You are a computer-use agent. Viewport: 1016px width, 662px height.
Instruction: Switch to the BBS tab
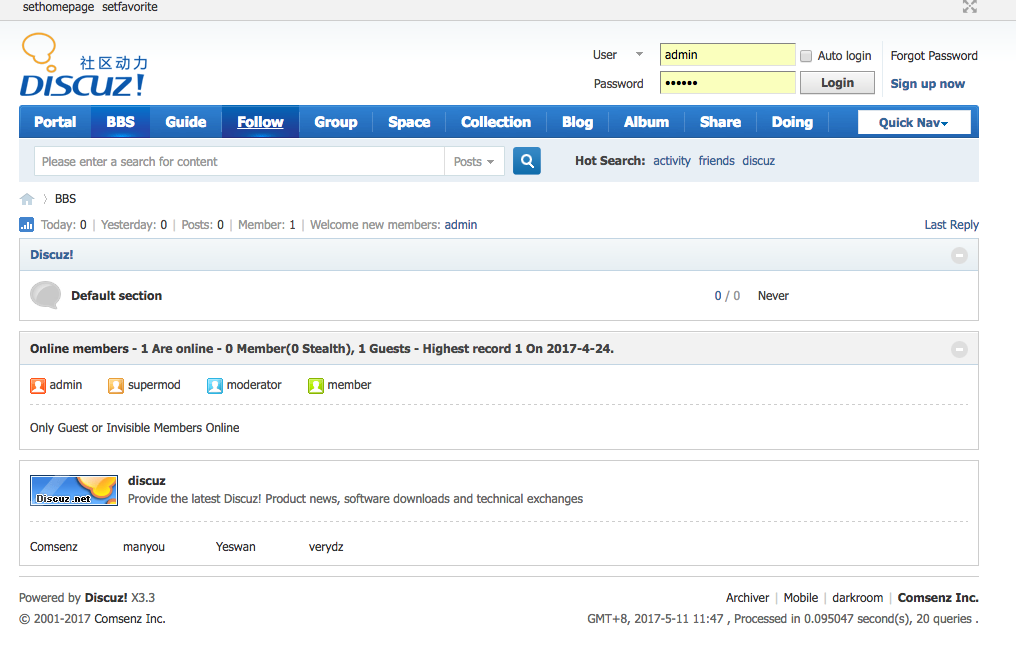pyautogui.click(x=121, y=122)
